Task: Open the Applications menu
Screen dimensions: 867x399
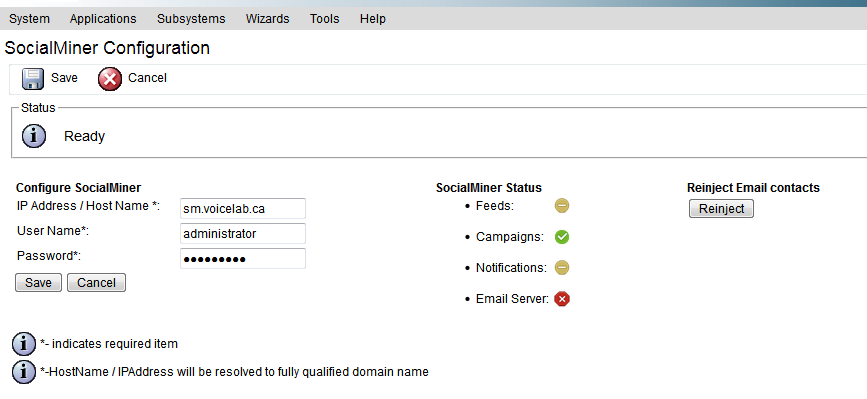Action: pos(103,19)
